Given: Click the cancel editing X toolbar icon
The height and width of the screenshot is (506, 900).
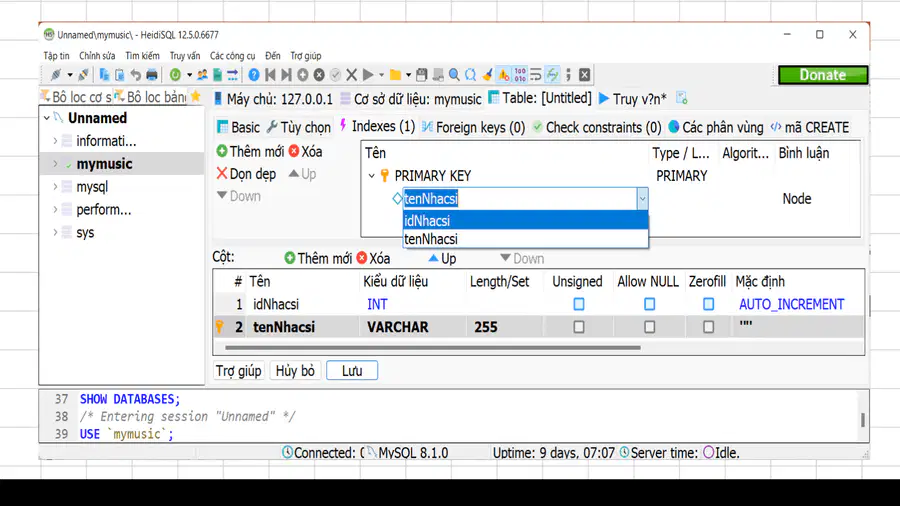Looking at the screenshot, I should (352, 75).
